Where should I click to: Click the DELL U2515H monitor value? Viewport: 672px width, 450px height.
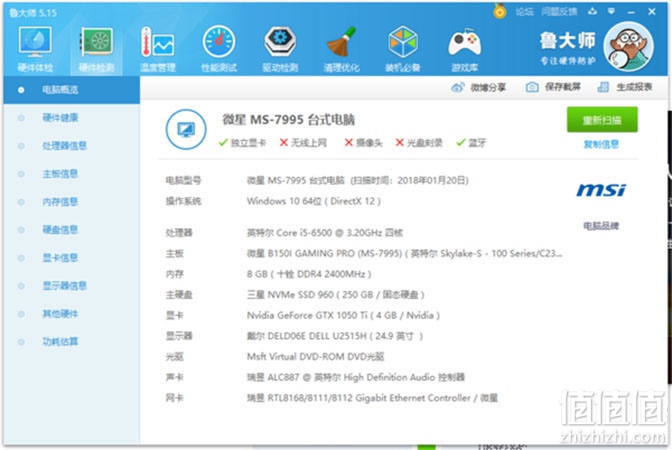335,336
